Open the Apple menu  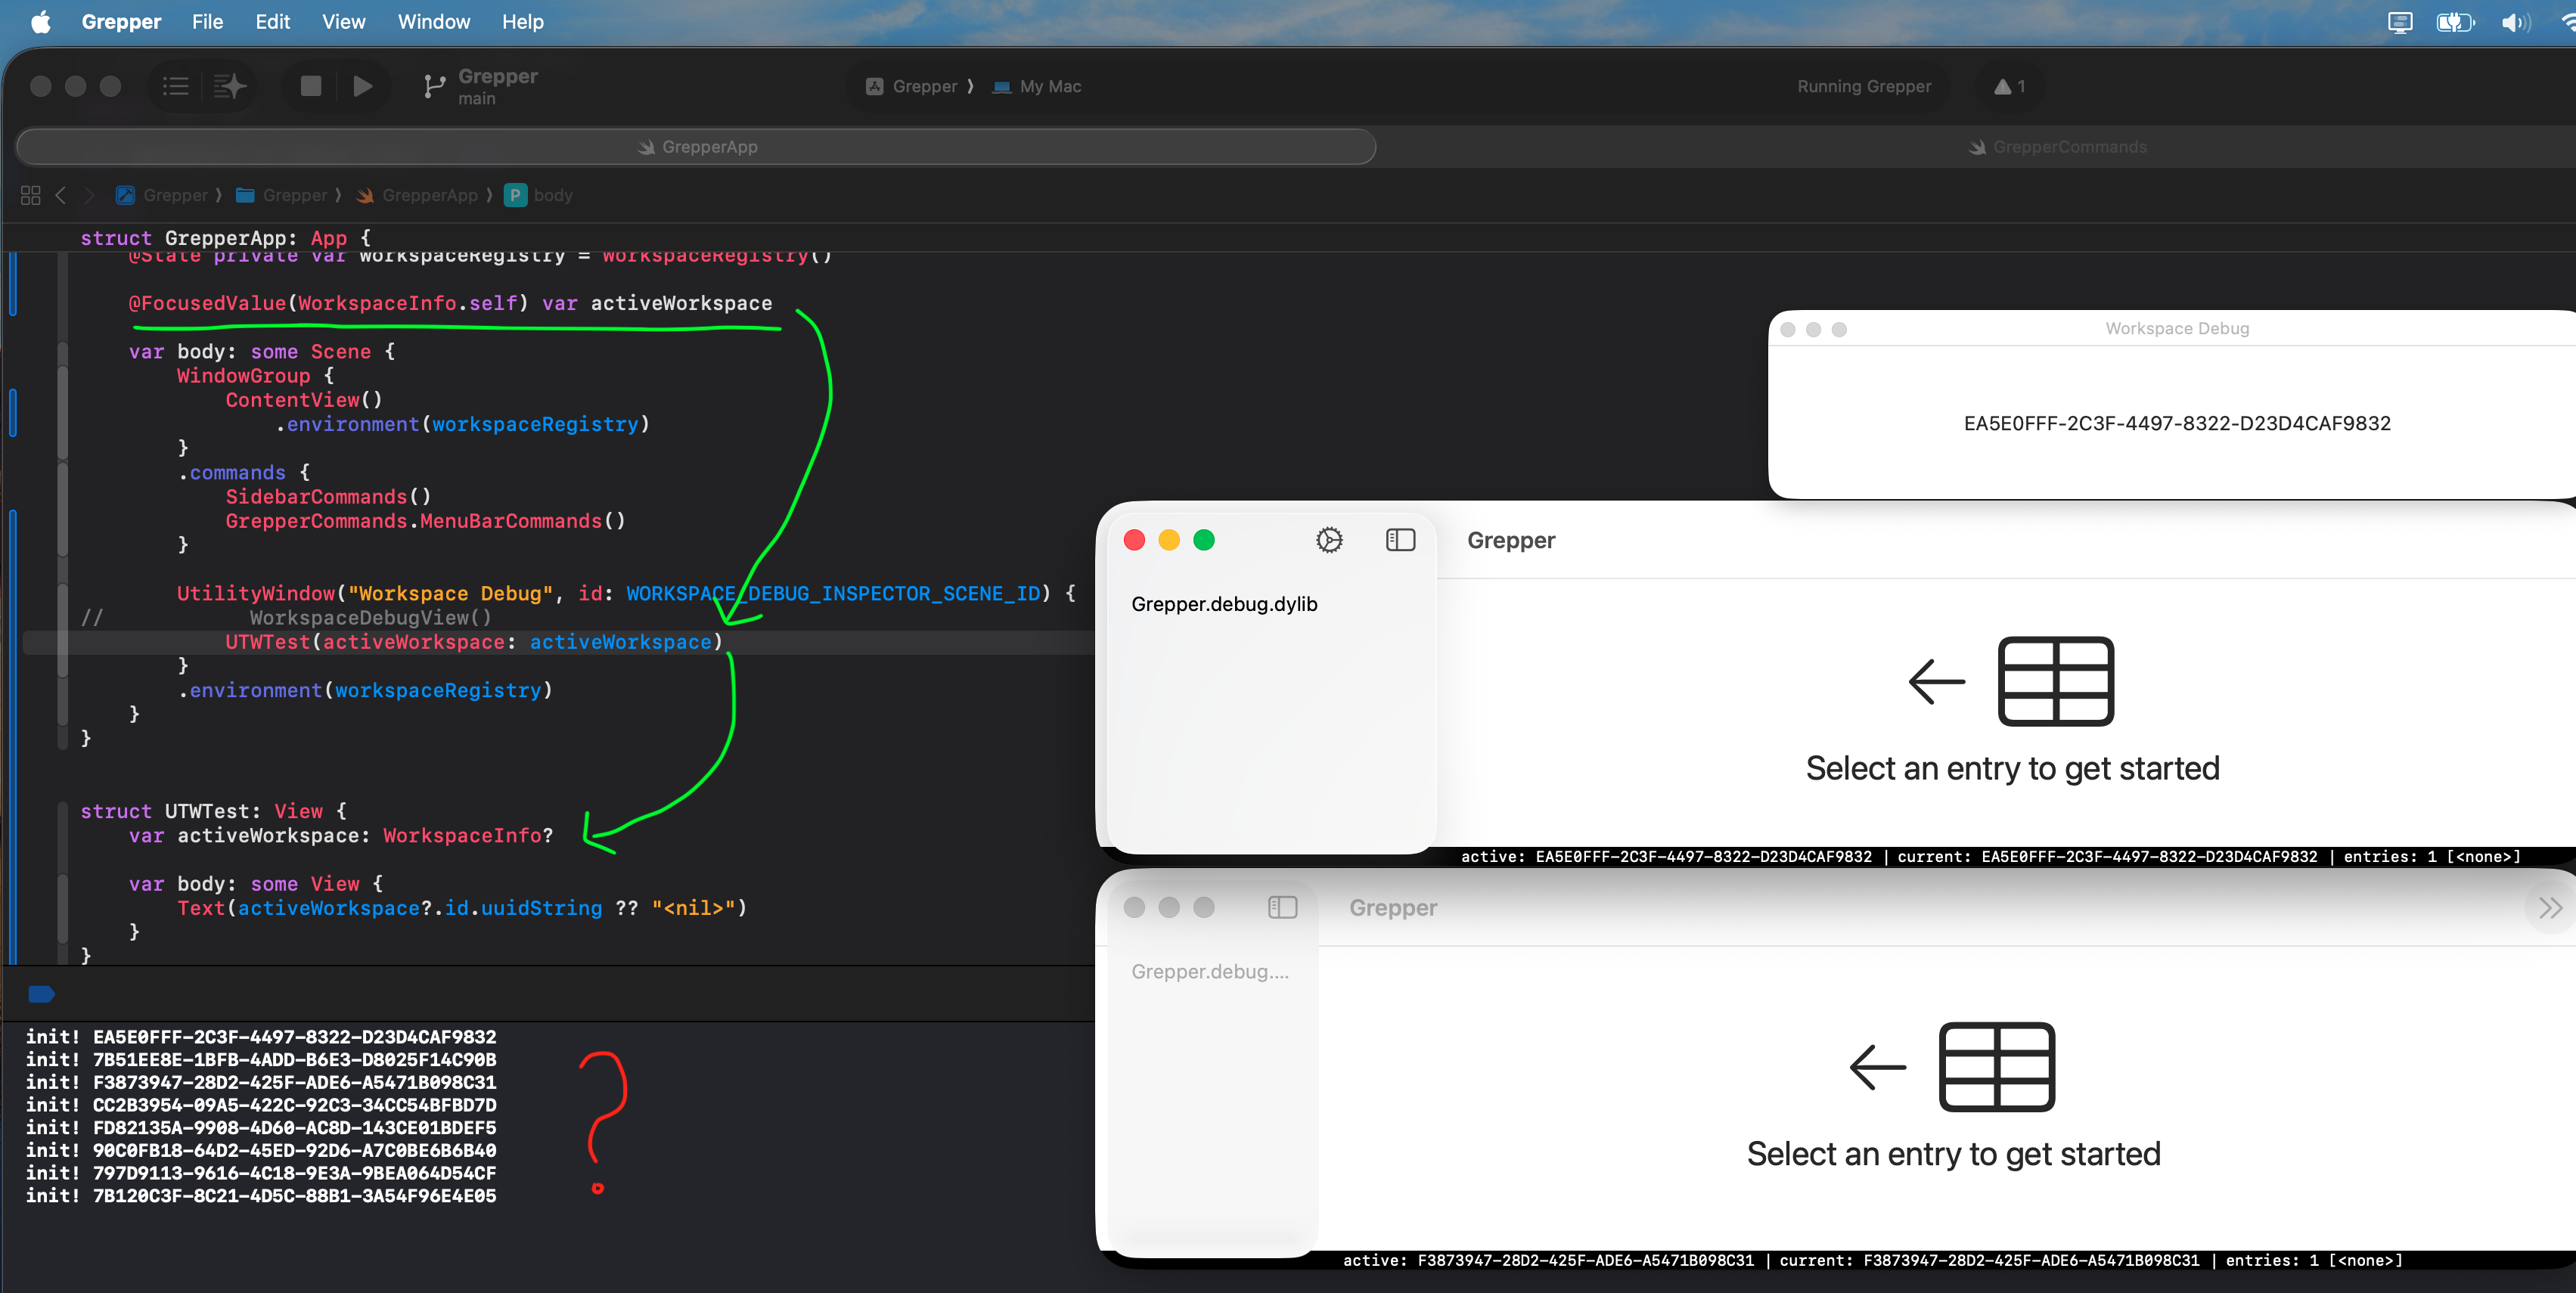pos(40,22)
